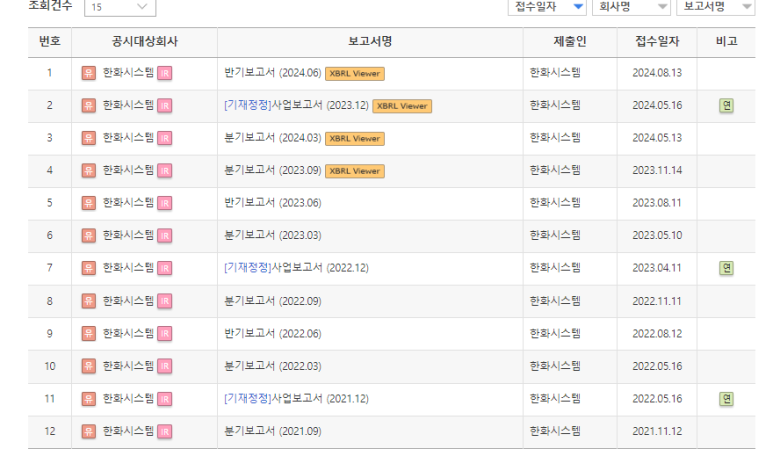Click the 공시대상회사 column header

coord(144,41)
